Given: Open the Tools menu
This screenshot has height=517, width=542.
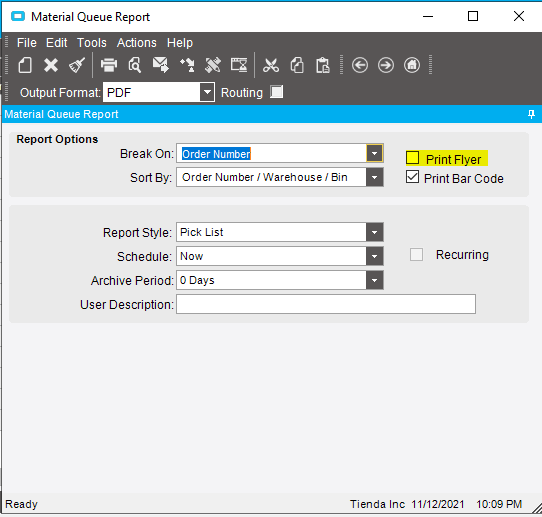Looking at the screenshot, I should pos(92,43).
